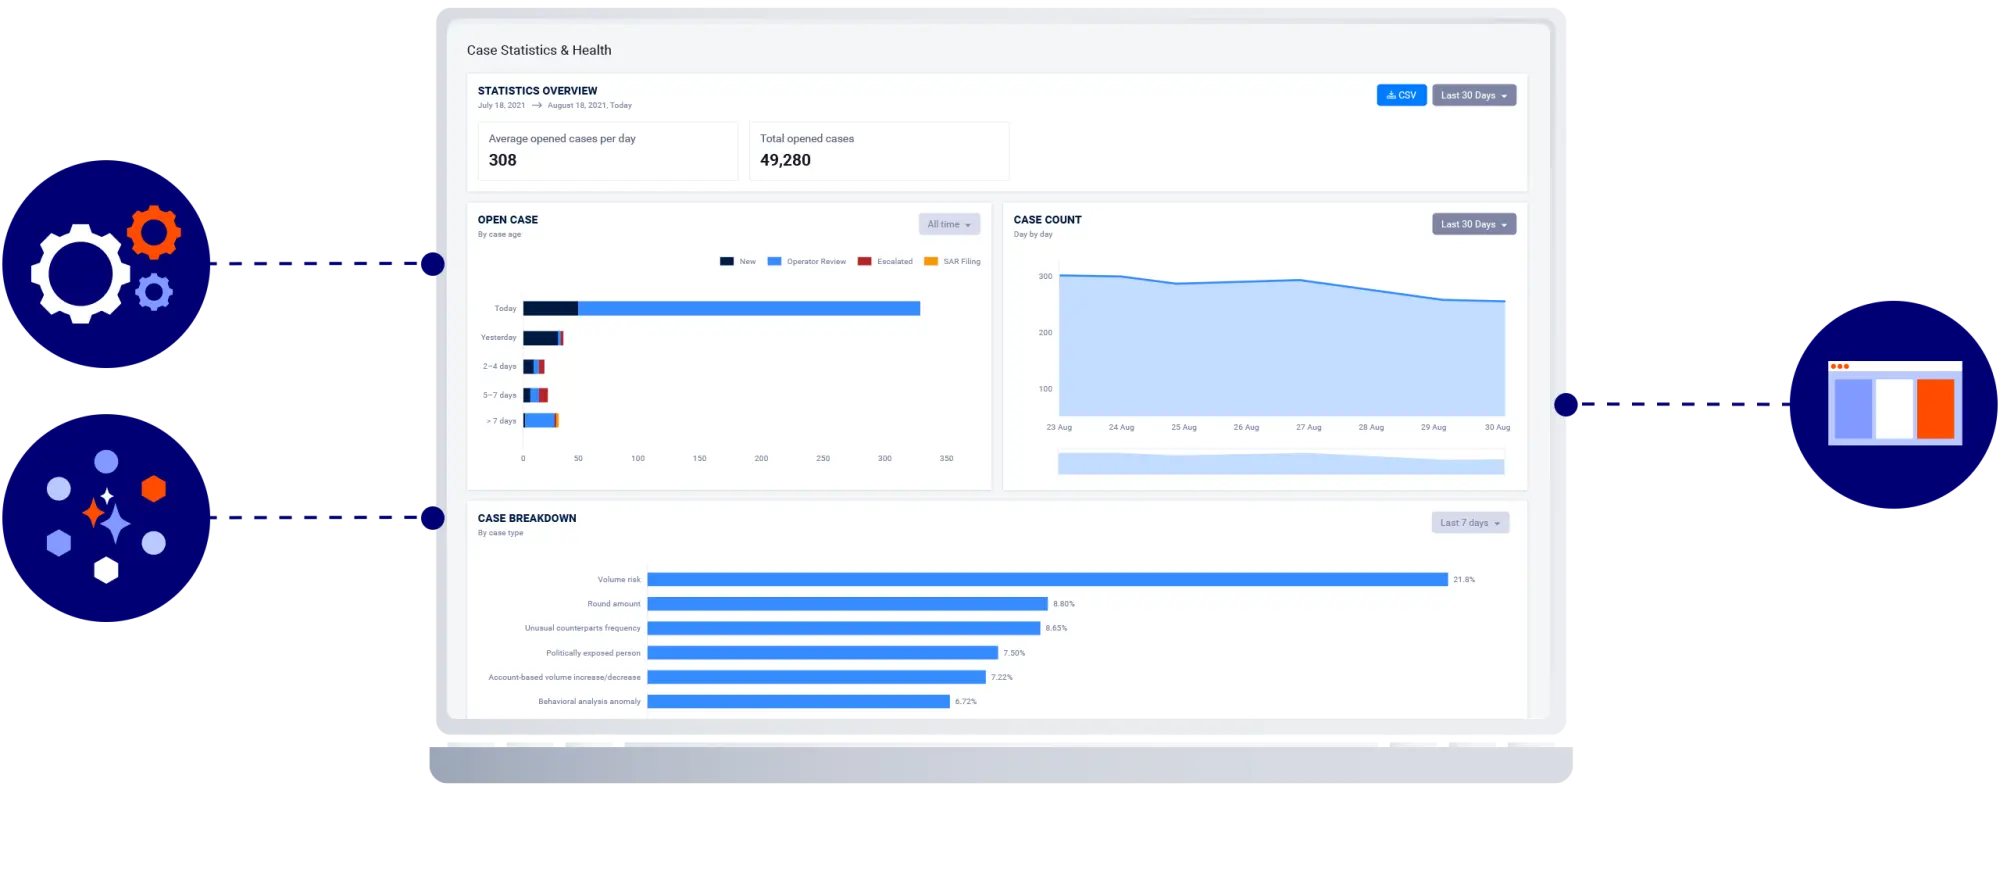The height and width of the screenshot is (883, 2000).
Task: Click the sparkle and hexagons circle icon
Action: [x=106, y=518]
